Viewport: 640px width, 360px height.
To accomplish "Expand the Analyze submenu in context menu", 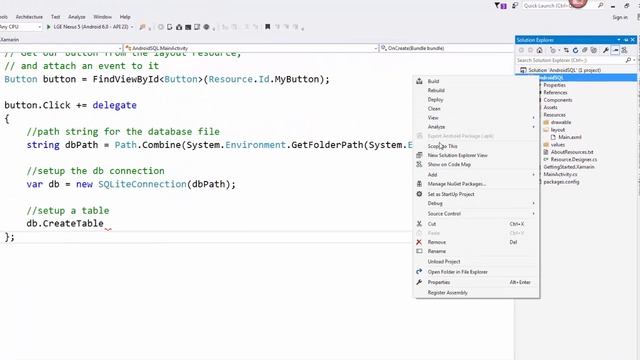I will 476,127.
